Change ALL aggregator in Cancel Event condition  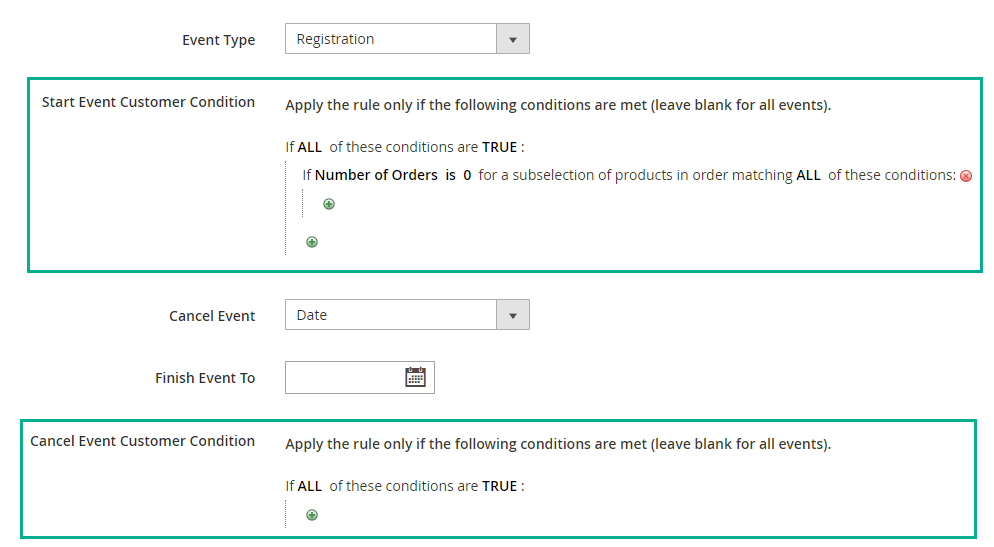[x=309, y=486]
